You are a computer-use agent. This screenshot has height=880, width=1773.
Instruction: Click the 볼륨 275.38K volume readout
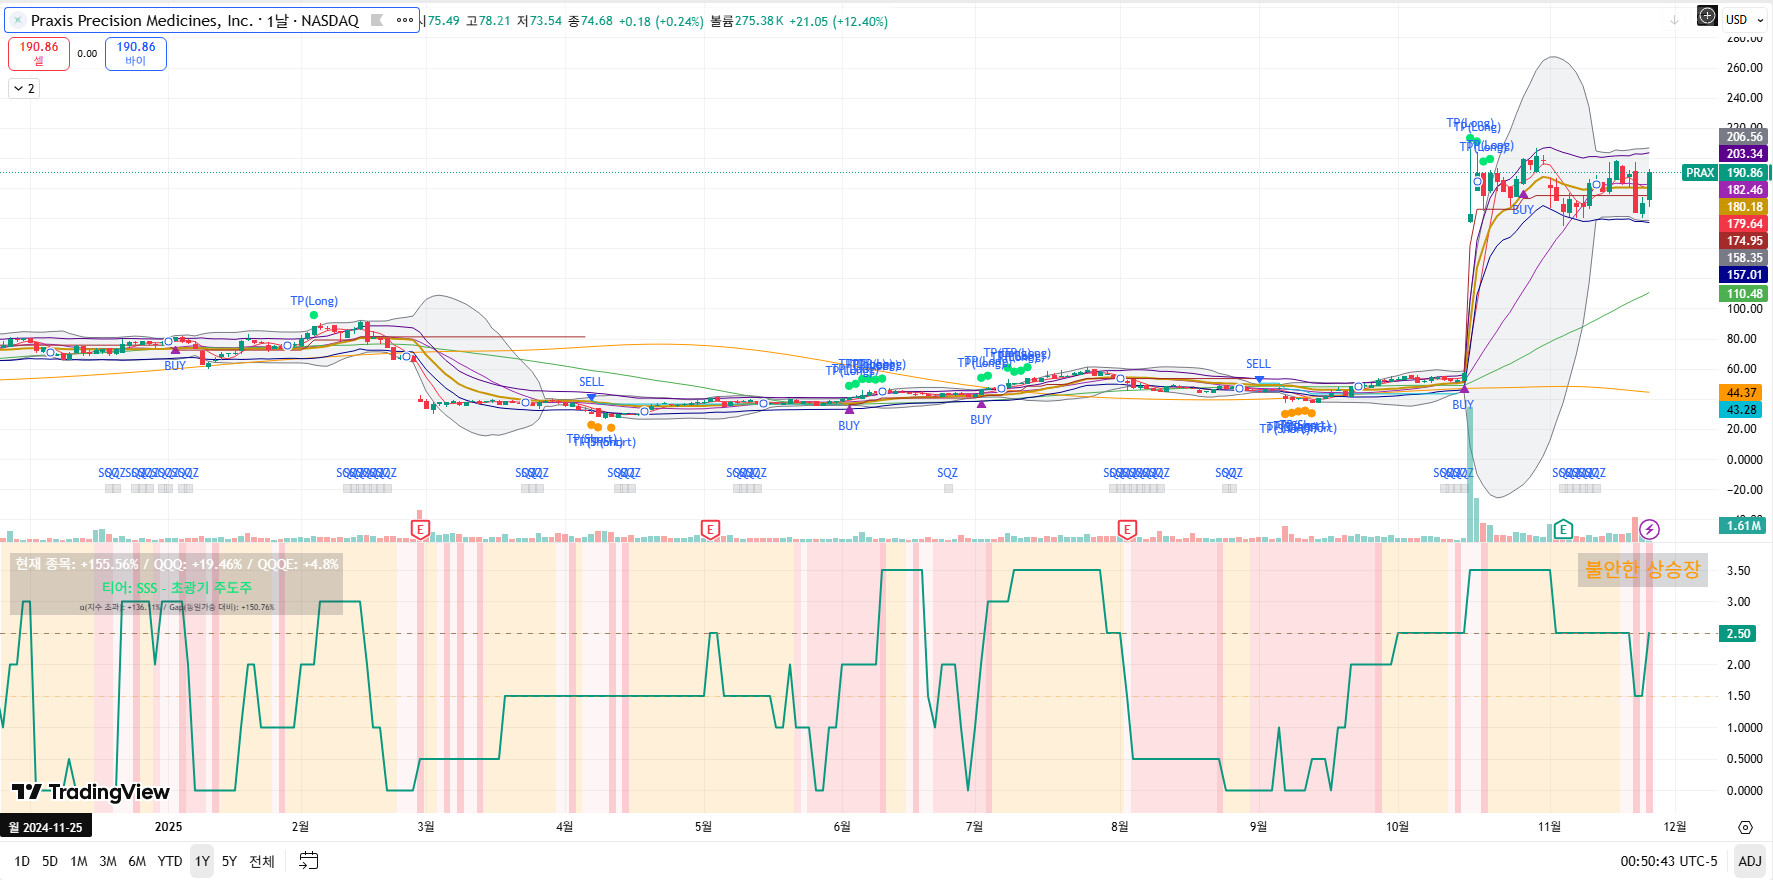click(747, 21)
